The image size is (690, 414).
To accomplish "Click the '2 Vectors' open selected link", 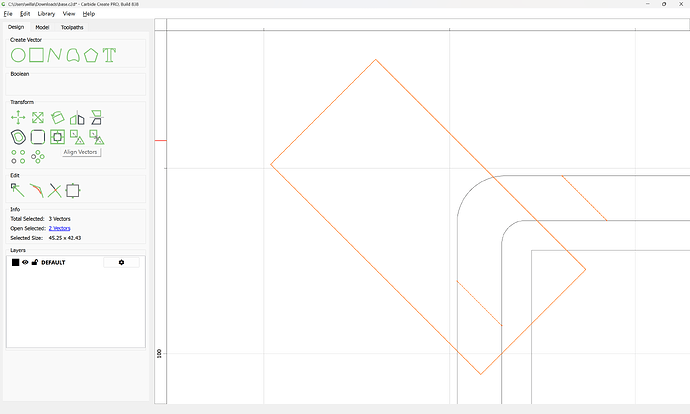I will pyautogui.click(x=60, y=228).
